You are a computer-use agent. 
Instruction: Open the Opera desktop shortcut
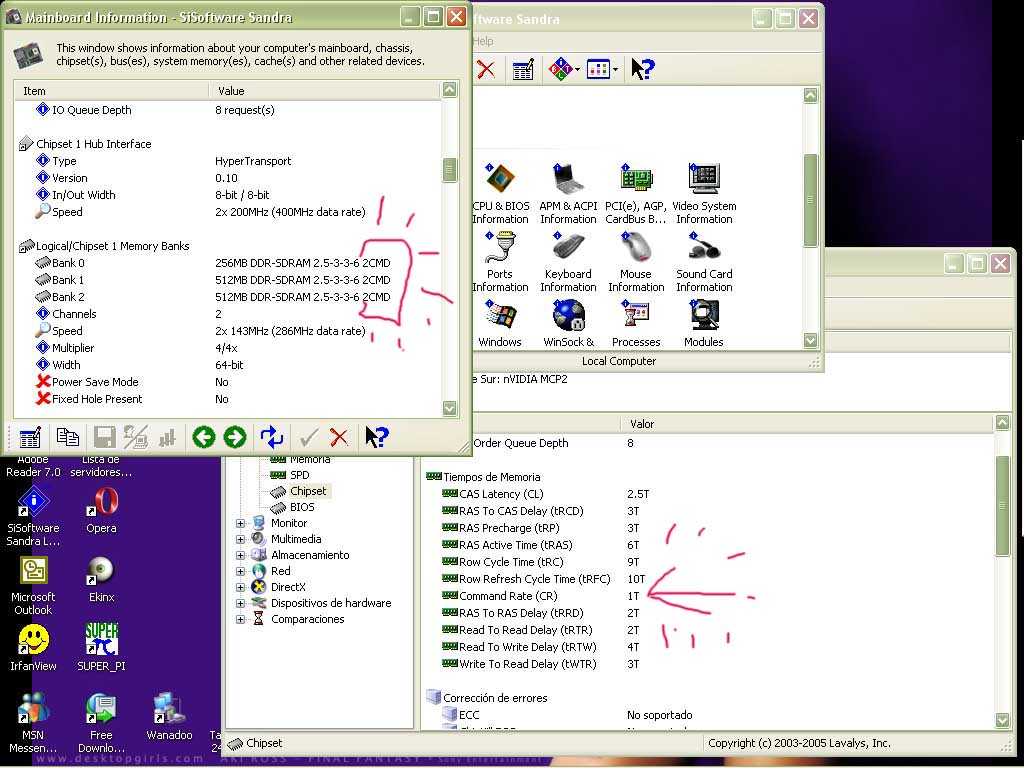click(101, 509)
